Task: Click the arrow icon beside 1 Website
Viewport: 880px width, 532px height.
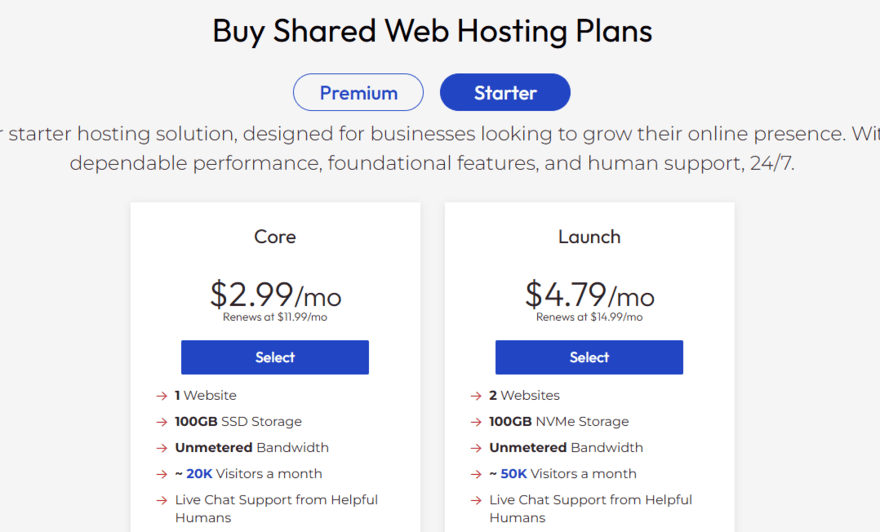Action: tap(162, 396)
